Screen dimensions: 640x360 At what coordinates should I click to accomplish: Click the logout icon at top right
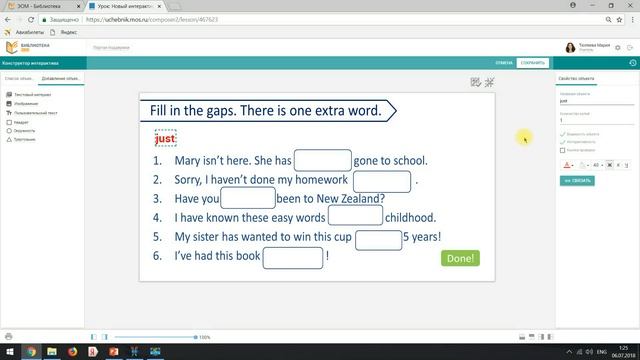(x=630, y=48)
